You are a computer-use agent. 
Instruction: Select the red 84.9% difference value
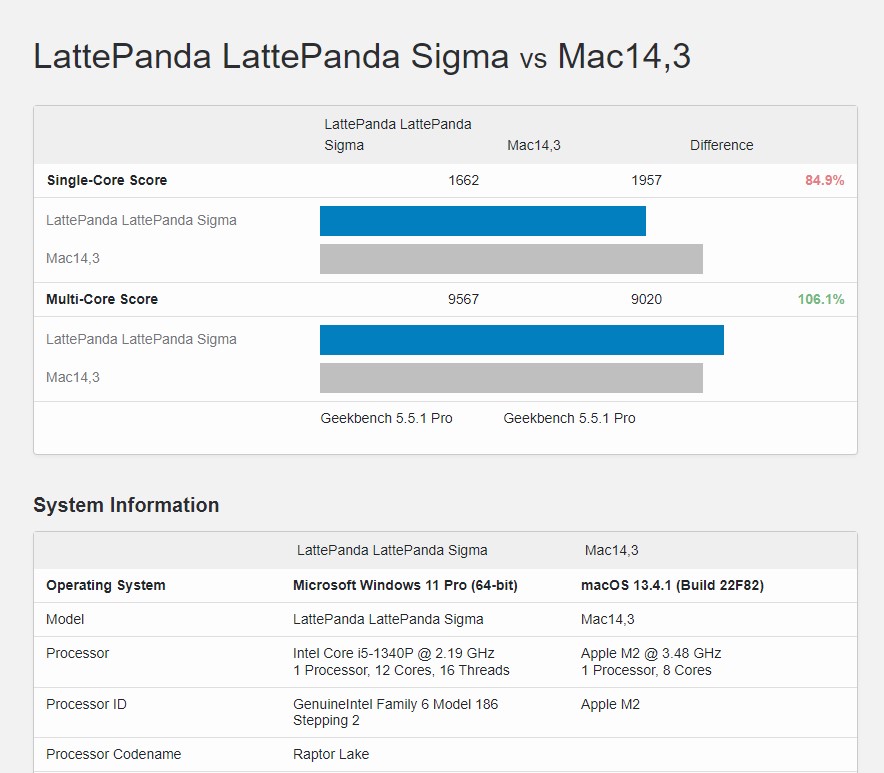point(824,181)
